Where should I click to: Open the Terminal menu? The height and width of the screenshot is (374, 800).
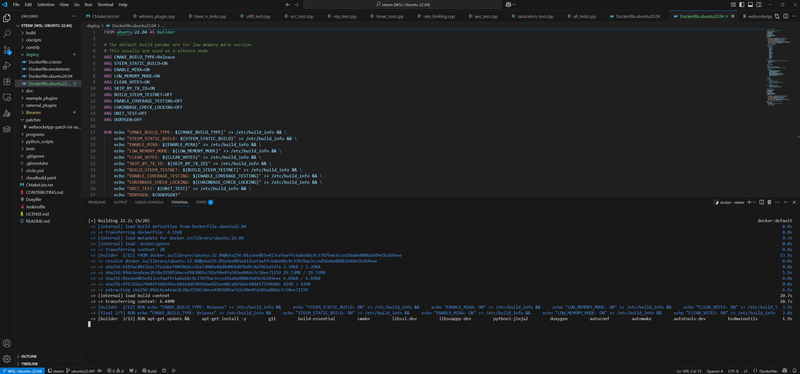point(106,4)
